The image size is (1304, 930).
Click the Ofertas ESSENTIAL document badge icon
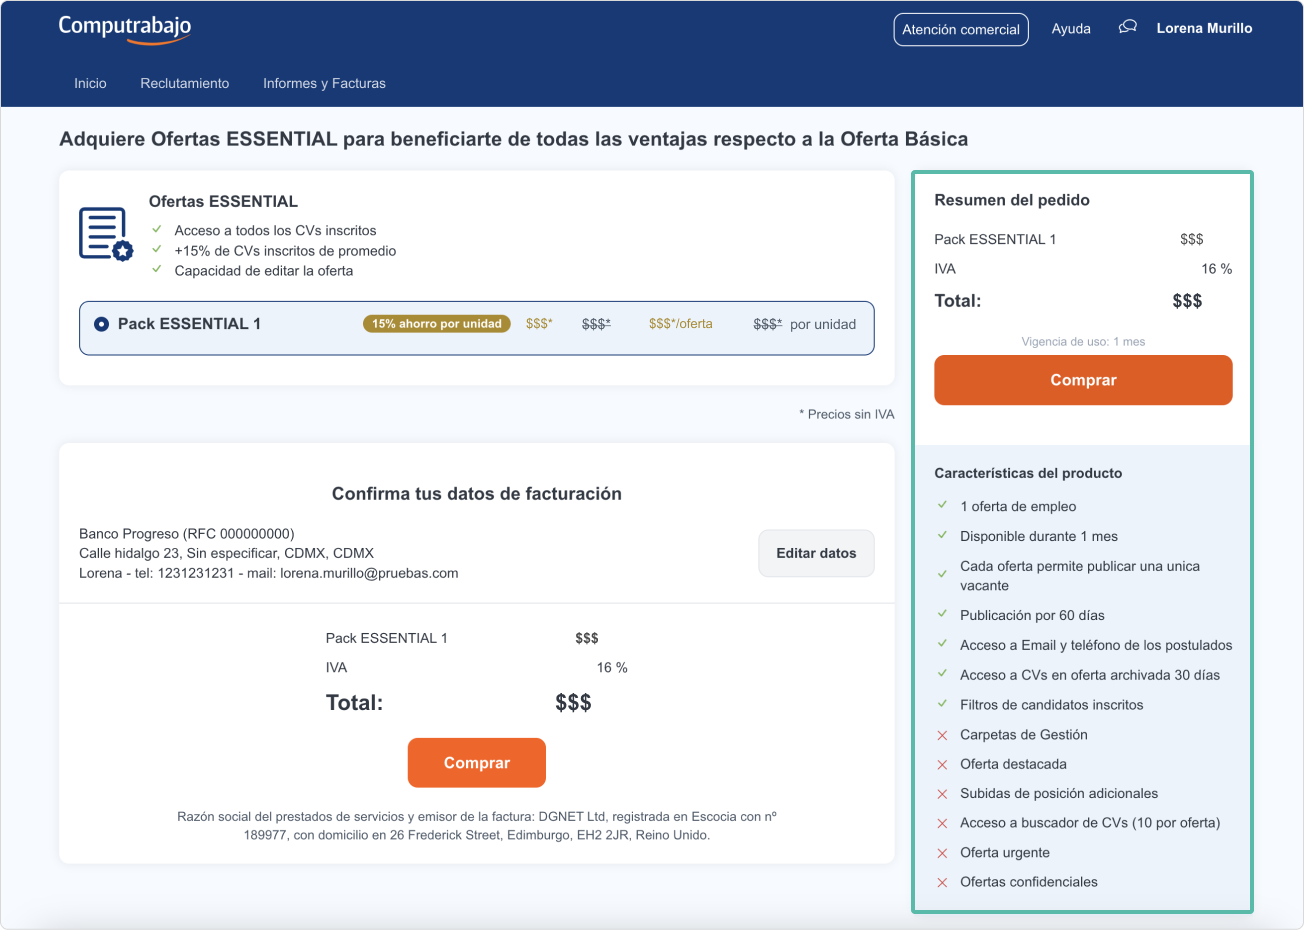(x=105, y=234)
